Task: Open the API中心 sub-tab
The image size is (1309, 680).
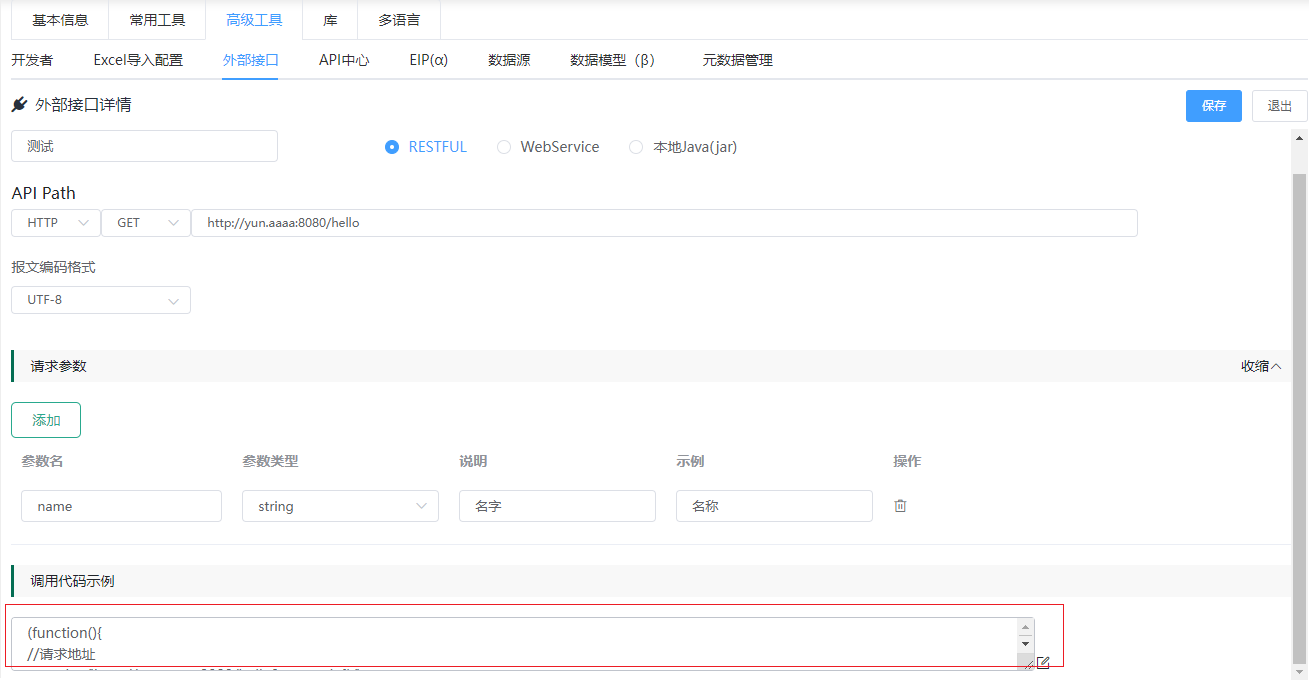Action: 344,60
